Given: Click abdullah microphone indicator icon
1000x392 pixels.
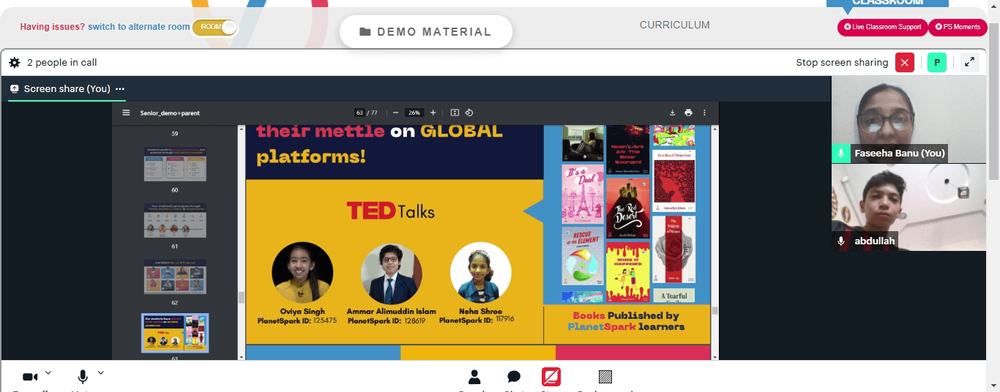Looking at the screenshot, I should (x=841, y=241).
